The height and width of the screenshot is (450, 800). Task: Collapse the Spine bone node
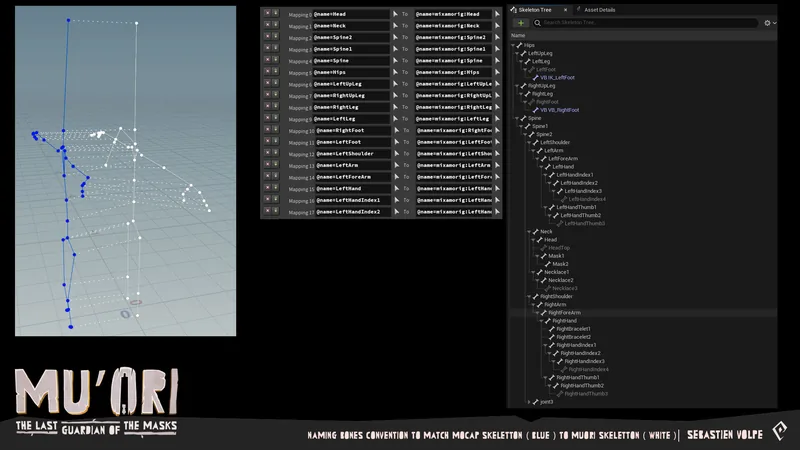click(x=517, y=118)
